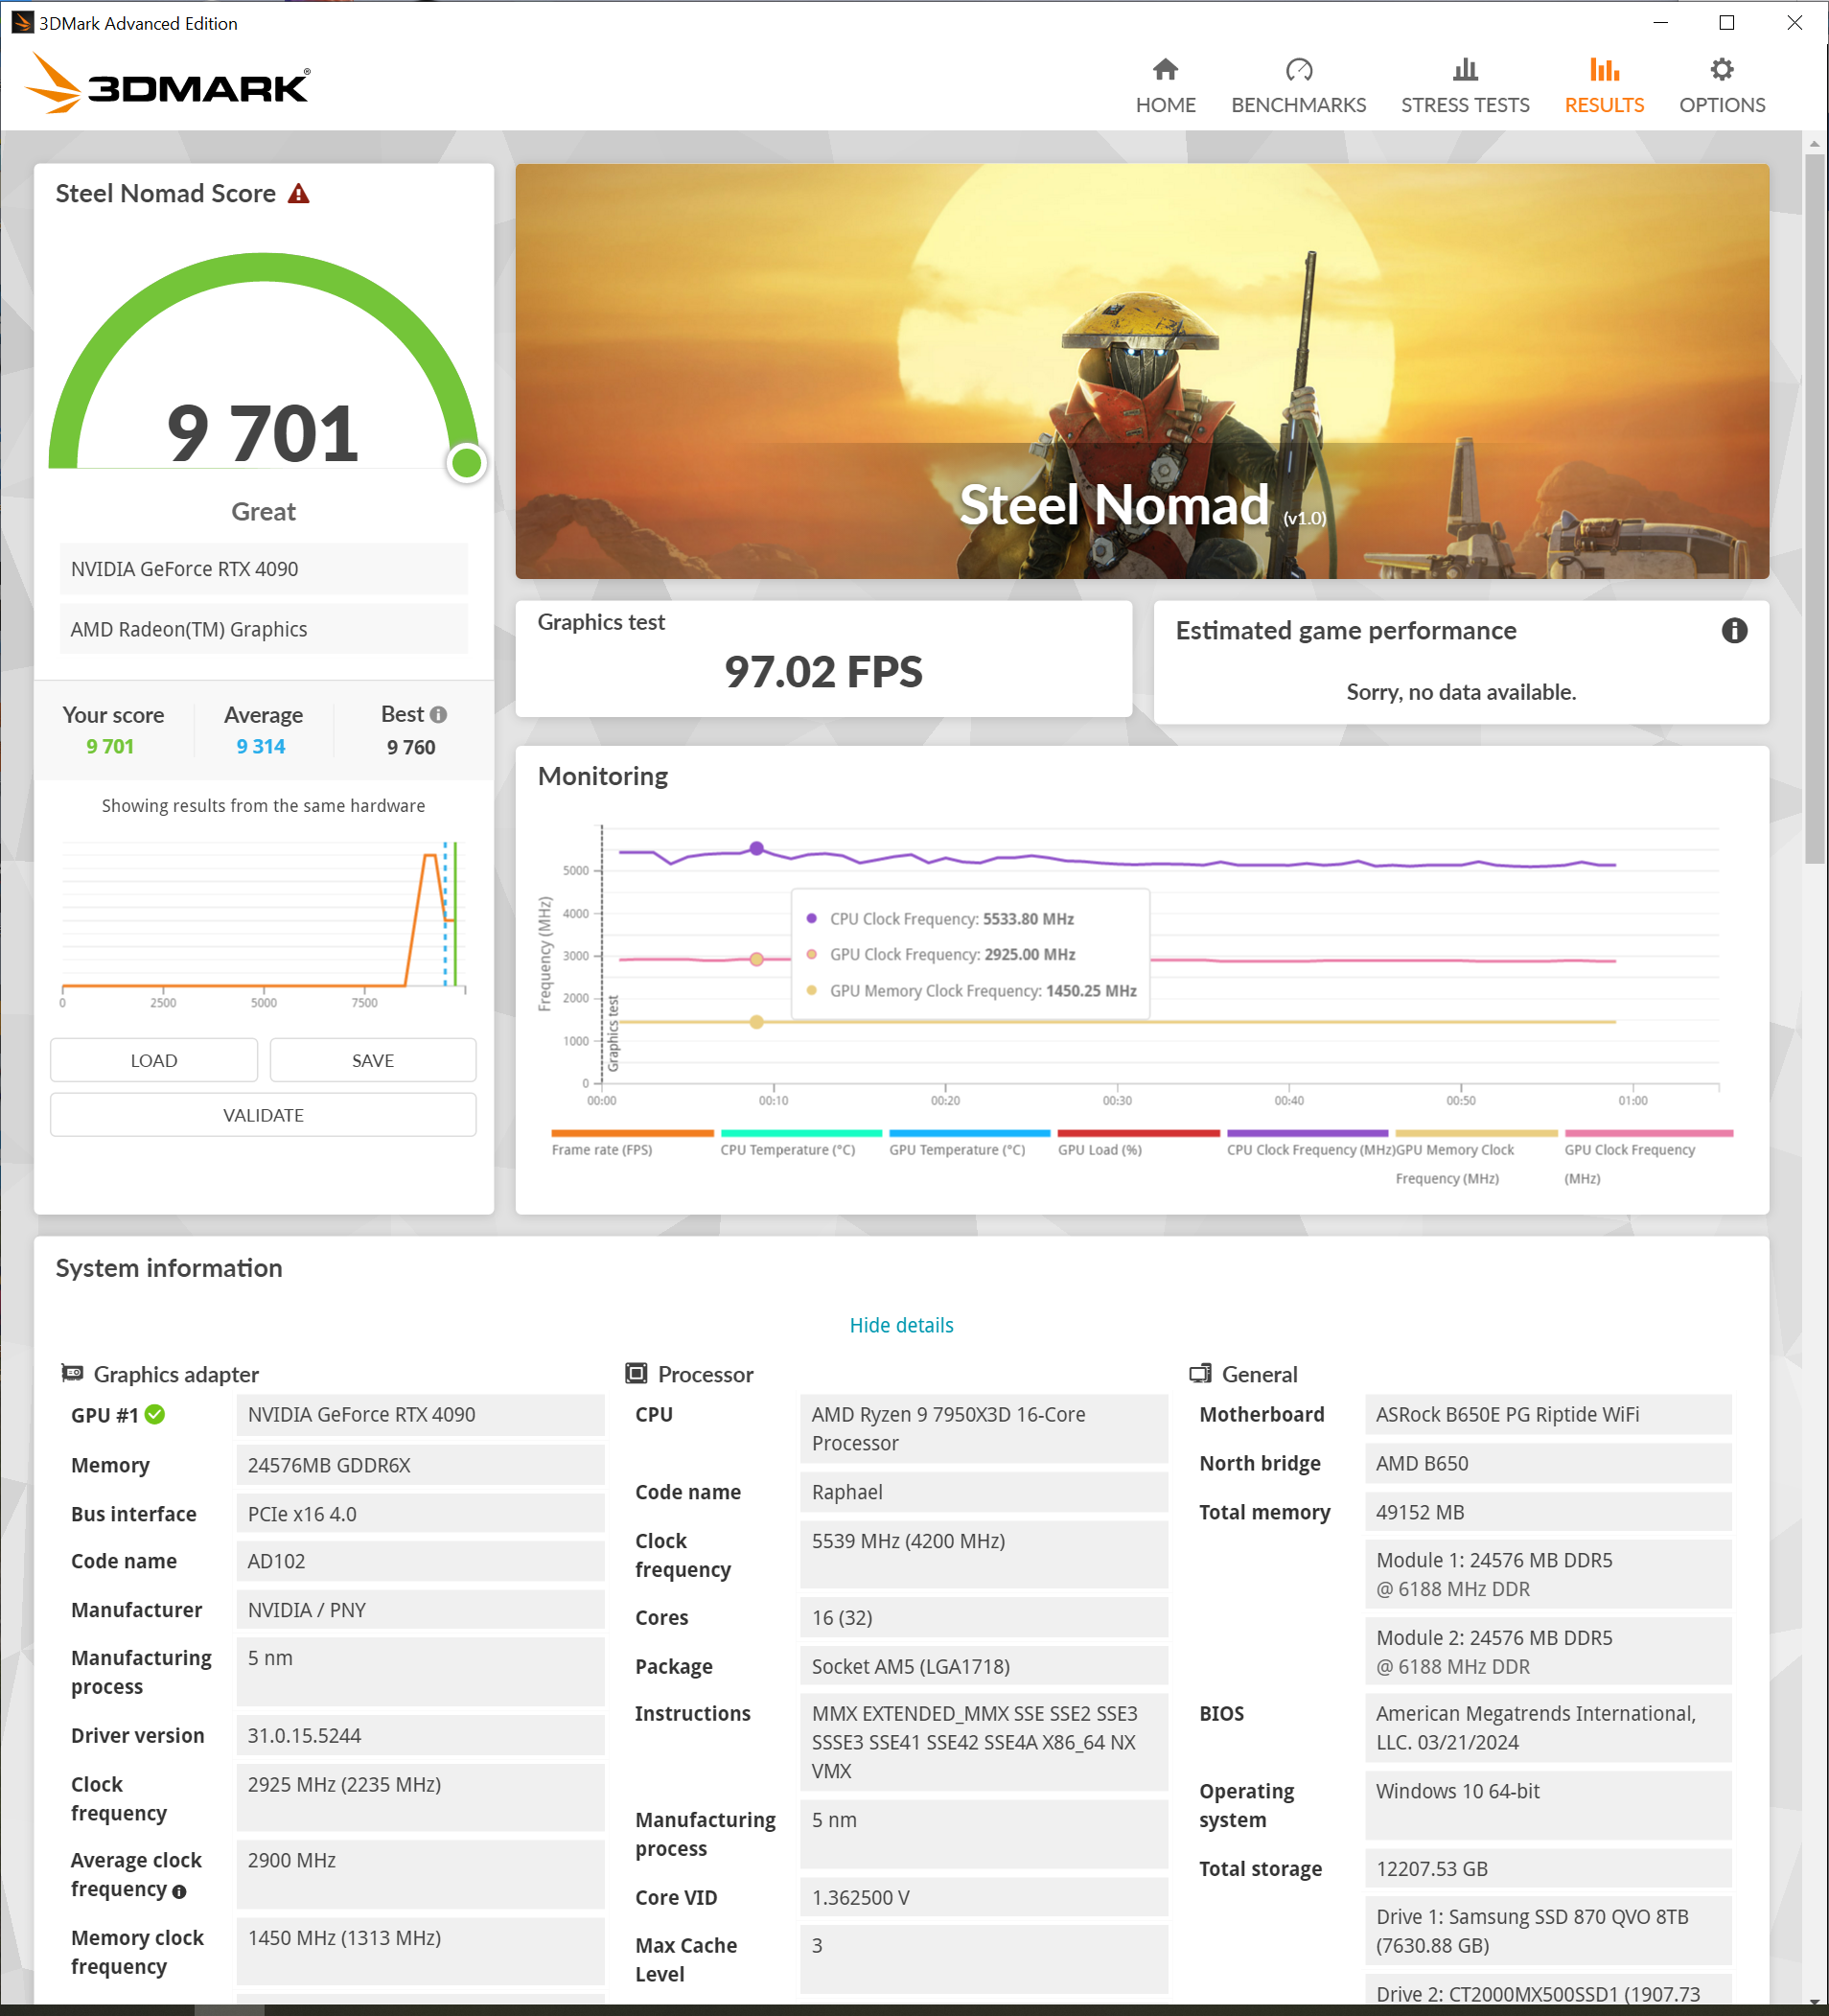This screenshot has height=2016, width=1829.
Task: Click the General section icon
Action: tap(1200, 1373)
